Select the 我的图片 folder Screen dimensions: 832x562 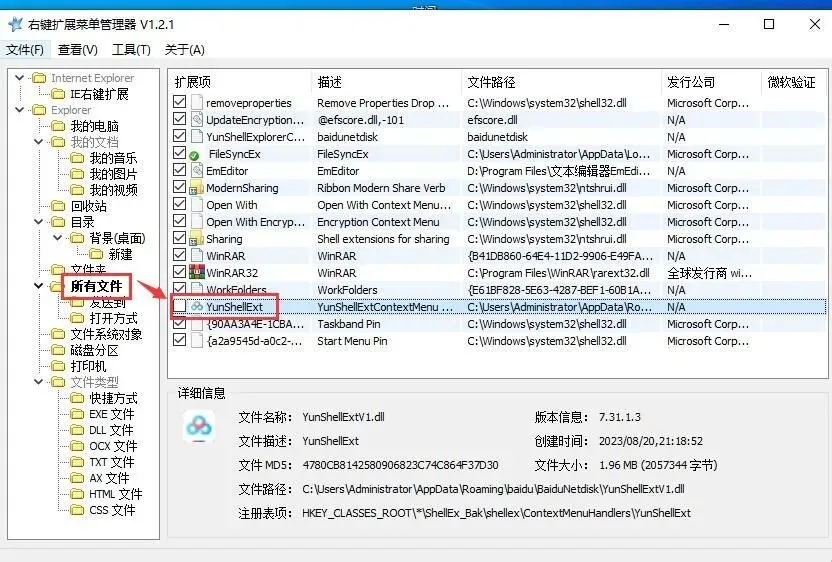pos(113,174)
